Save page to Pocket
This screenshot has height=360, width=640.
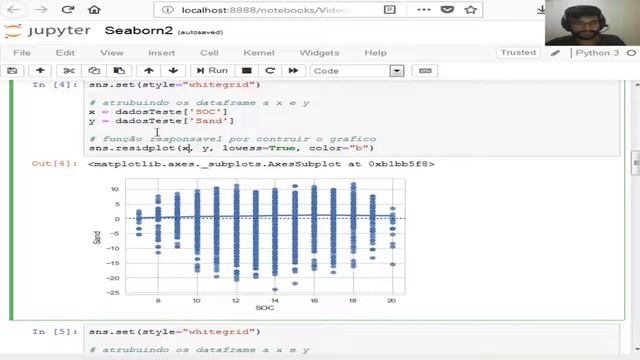pos(447,10)
